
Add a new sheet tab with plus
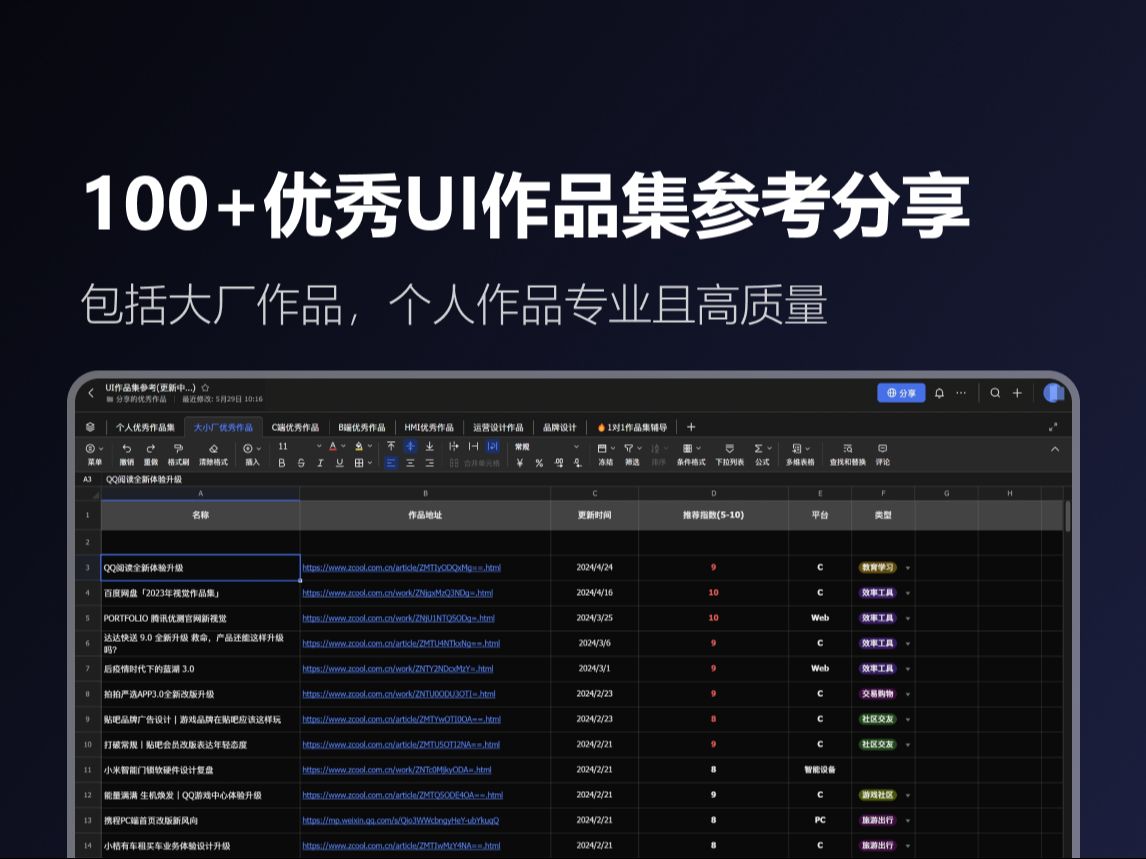[x=691, y=427]
